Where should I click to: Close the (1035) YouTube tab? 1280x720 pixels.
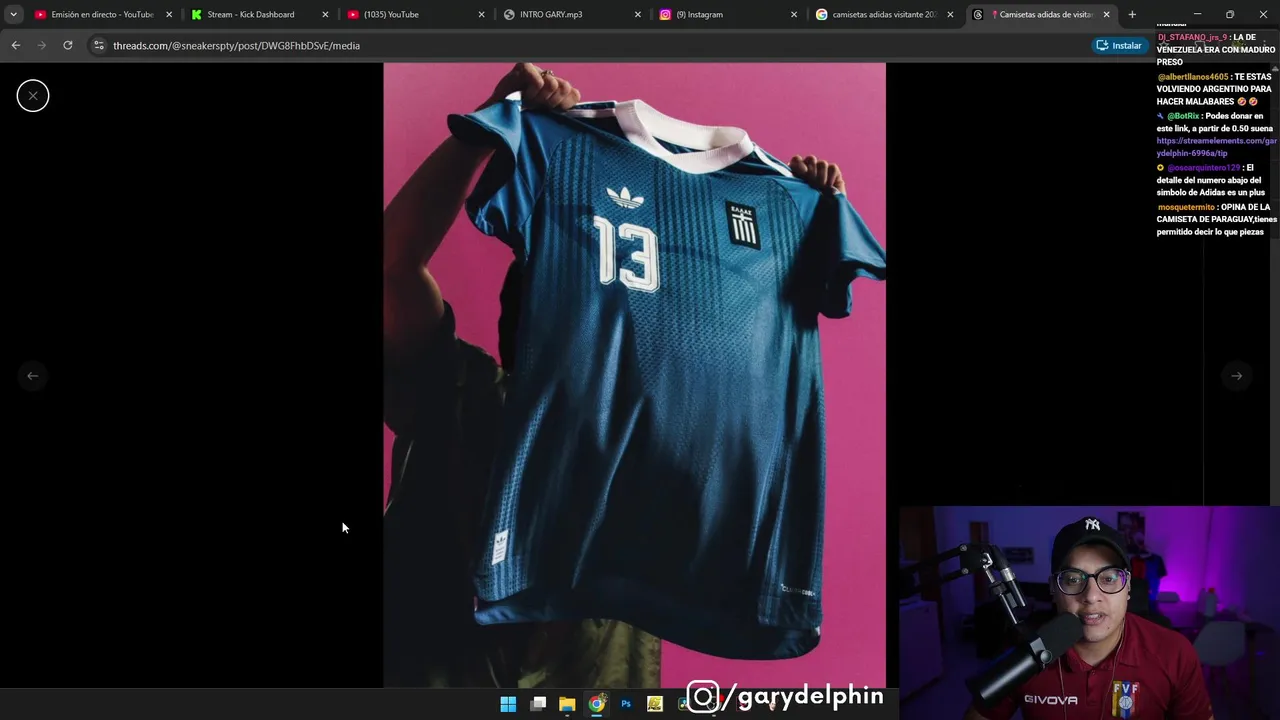482,14
